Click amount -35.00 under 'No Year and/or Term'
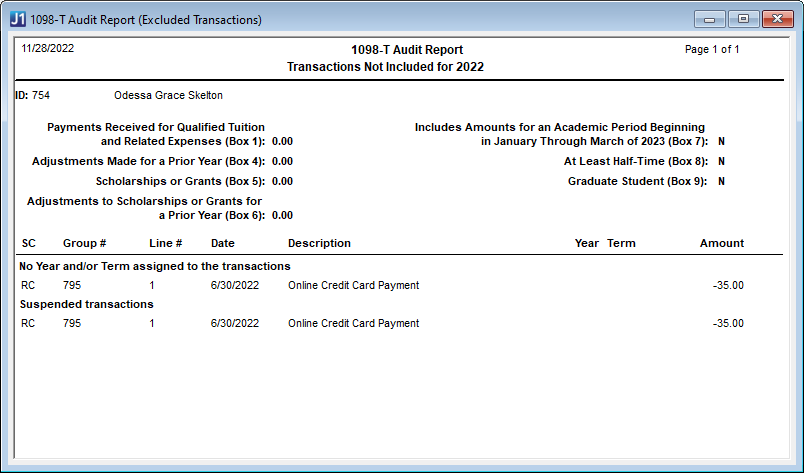804x473 pixels. click(728, 285)
